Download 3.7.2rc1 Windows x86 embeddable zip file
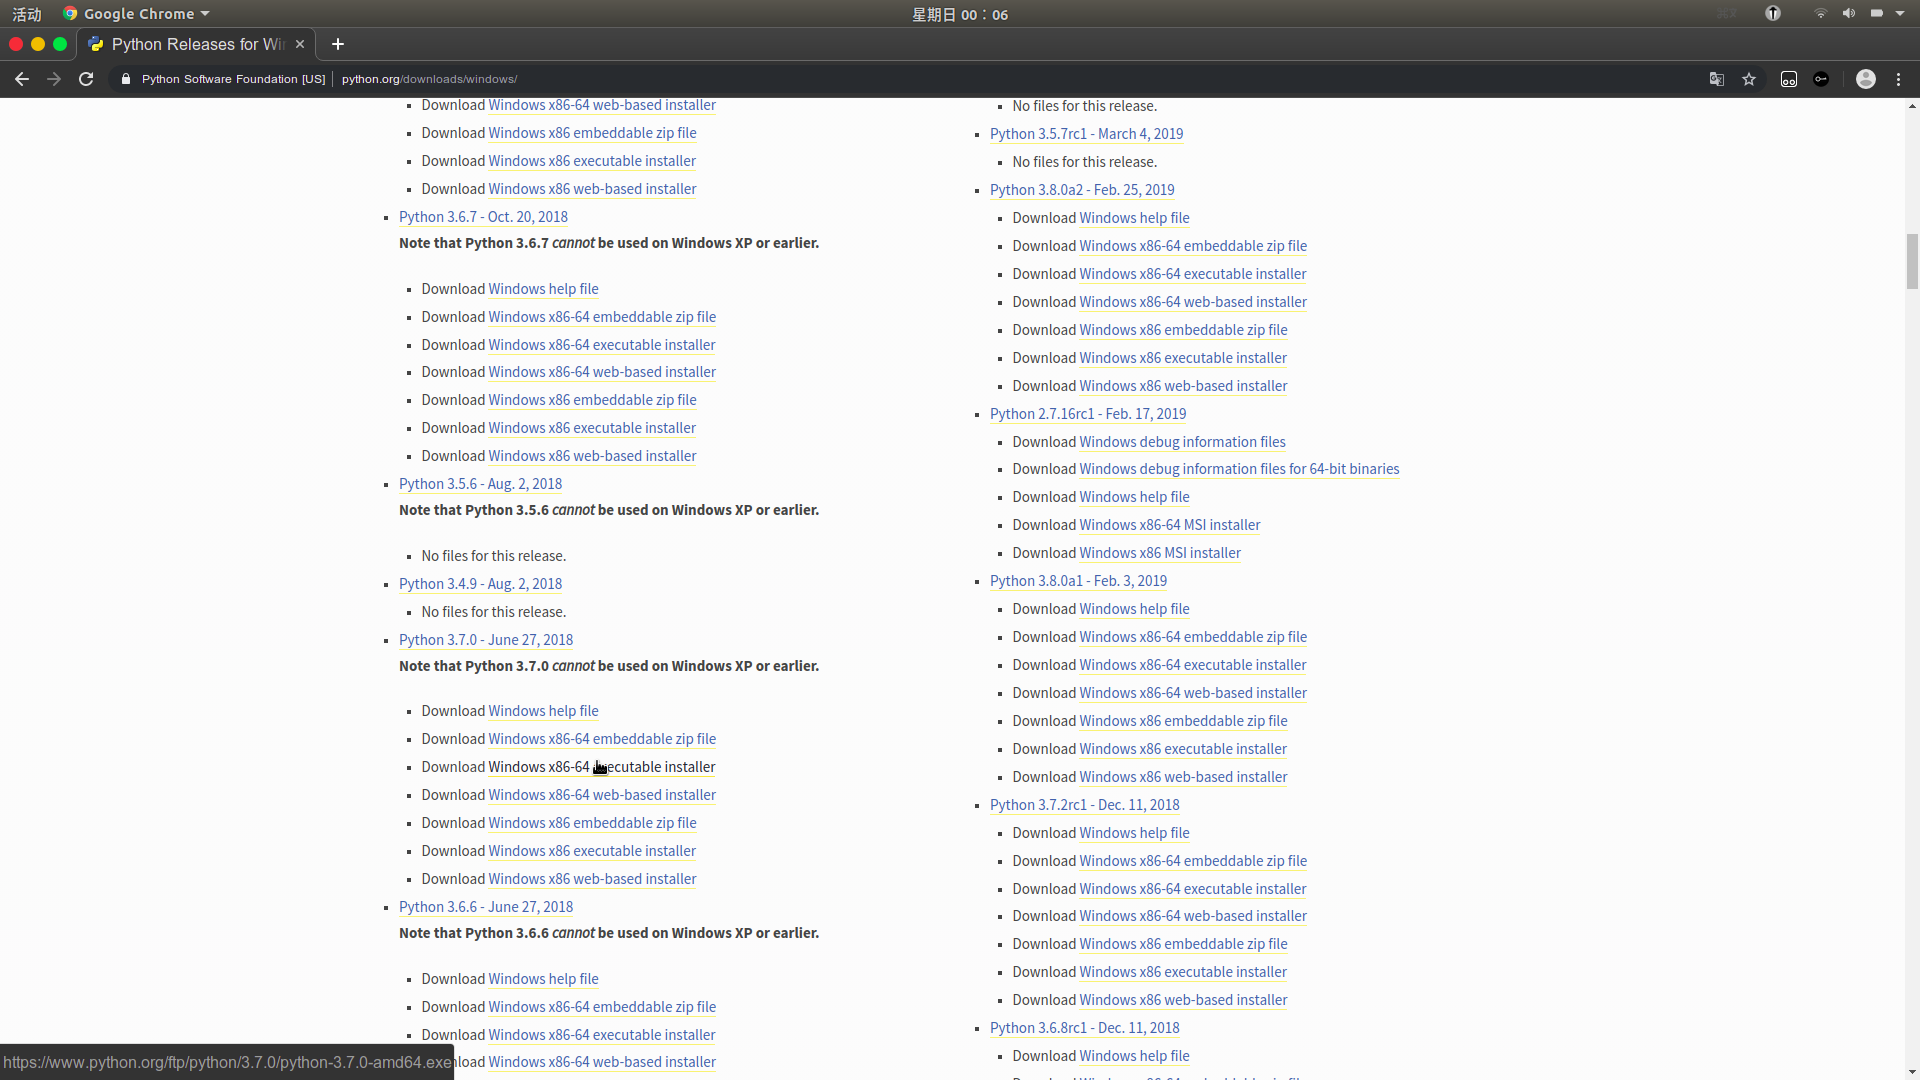Image resolution: width=1920 pixels, height=1080 pixels. coord(1183,944)
